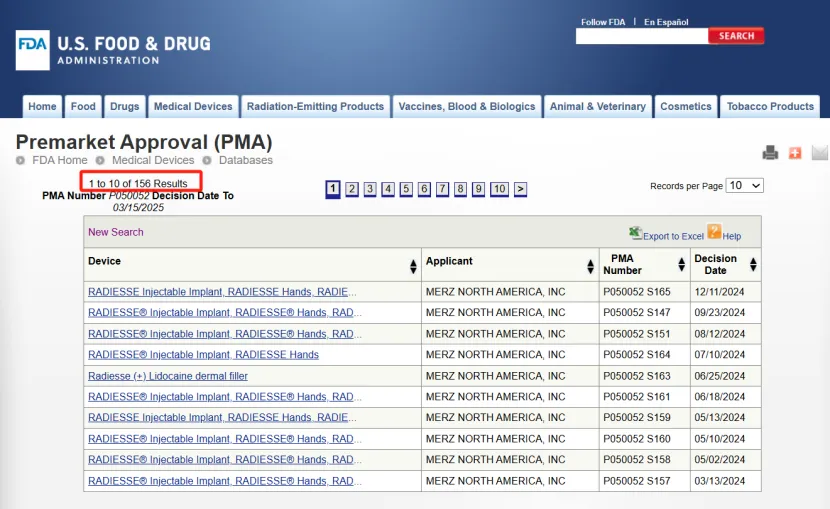
Task: Click next page arrow in pagination
Action: tap(520, 189)
